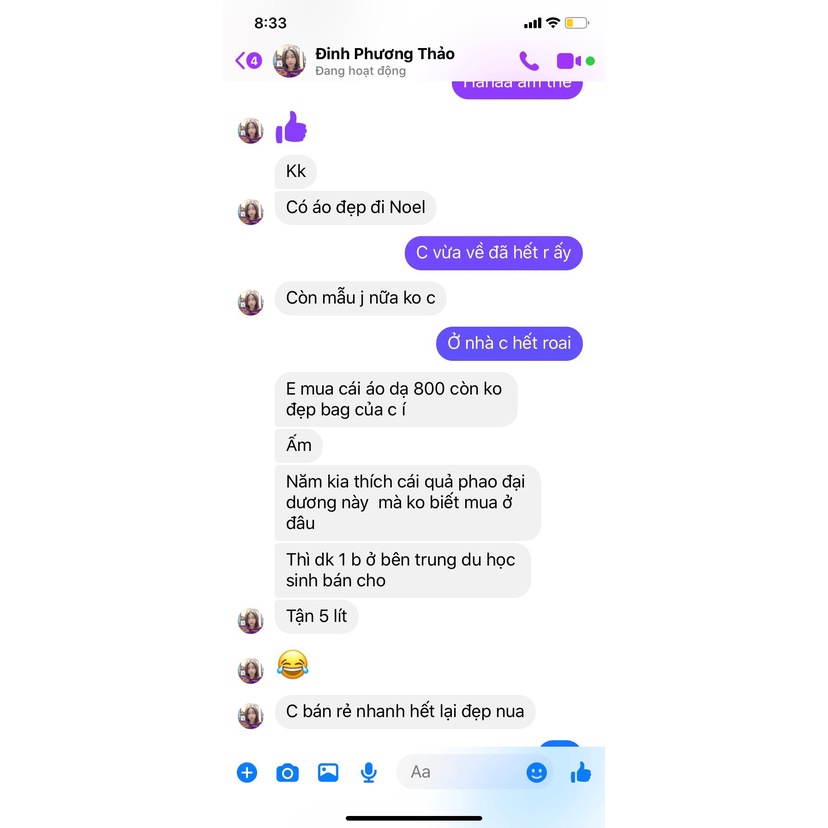Screen dimensions: 828x828
Task: Tap the microphone to record voice message
Action: (369, 773)
